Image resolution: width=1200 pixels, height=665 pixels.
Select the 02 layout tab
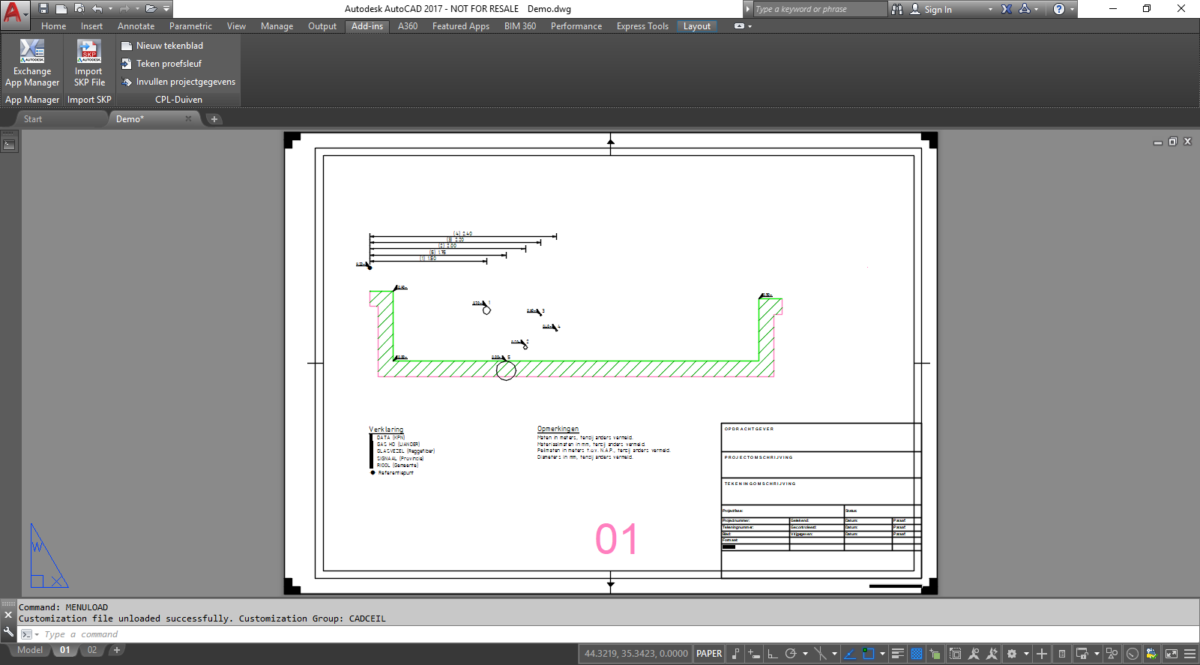pos(92,650)
